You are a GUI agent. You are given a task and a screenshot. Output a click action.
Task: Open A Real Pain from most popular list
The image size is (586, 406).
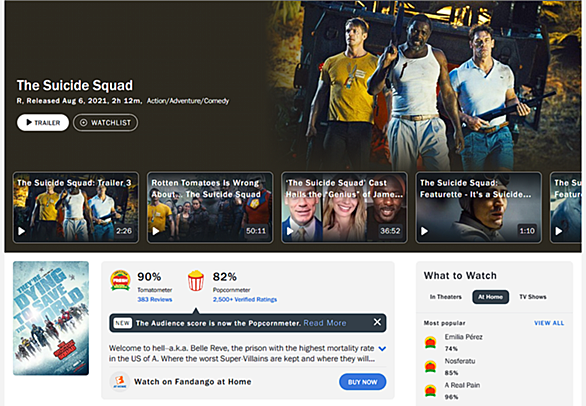462,385
